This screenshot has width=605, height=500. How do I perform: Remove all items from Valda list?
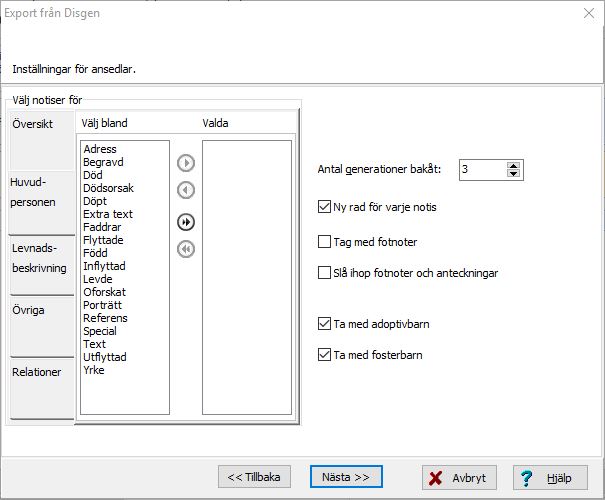point(186,249)
